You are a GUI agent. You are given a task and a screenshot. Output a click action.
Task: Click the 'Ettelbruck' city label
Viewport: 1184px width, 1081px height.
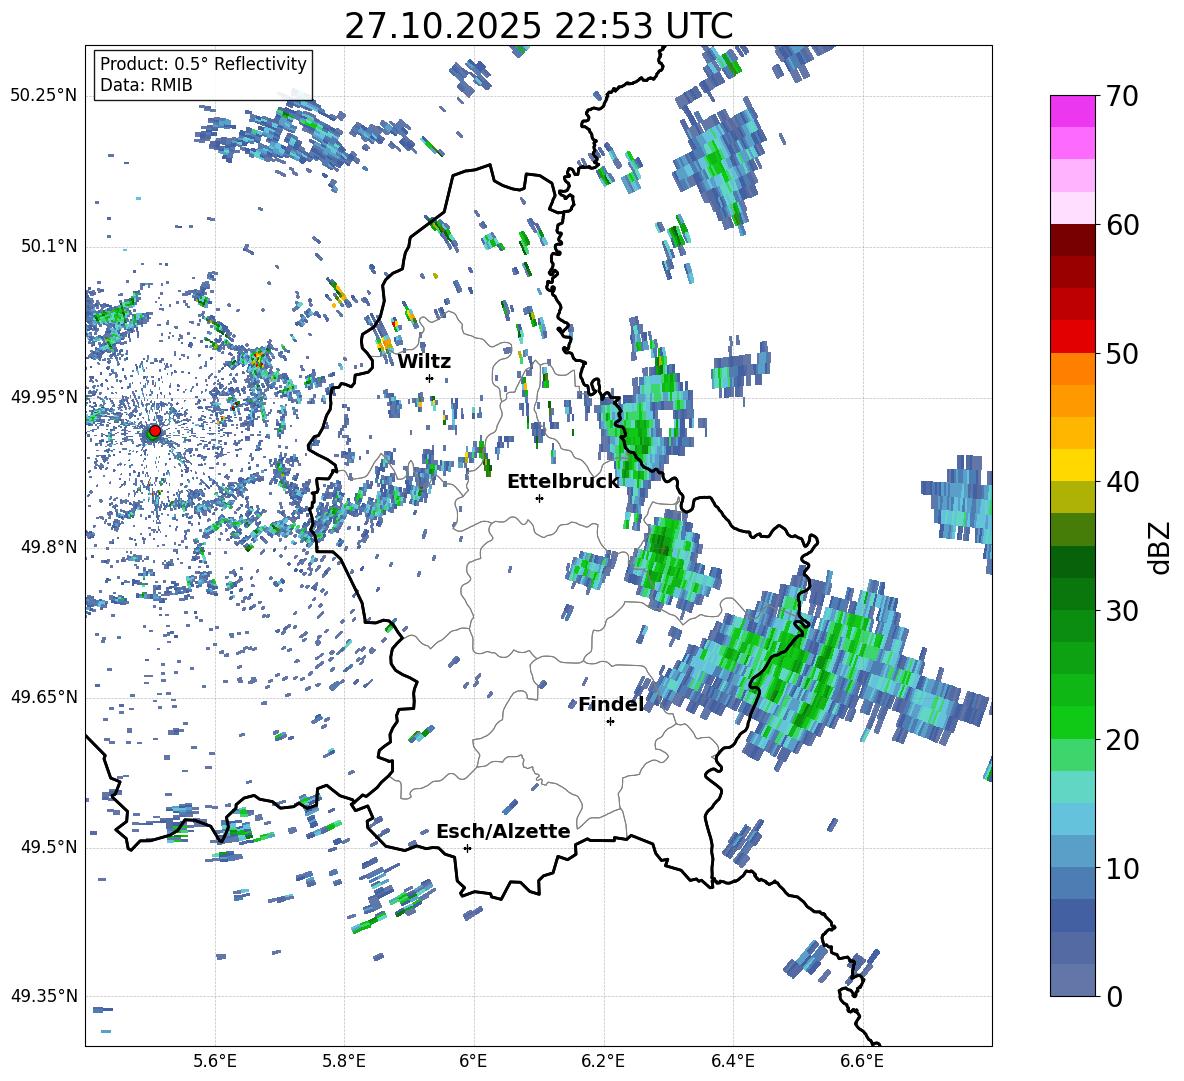point(563,482)
